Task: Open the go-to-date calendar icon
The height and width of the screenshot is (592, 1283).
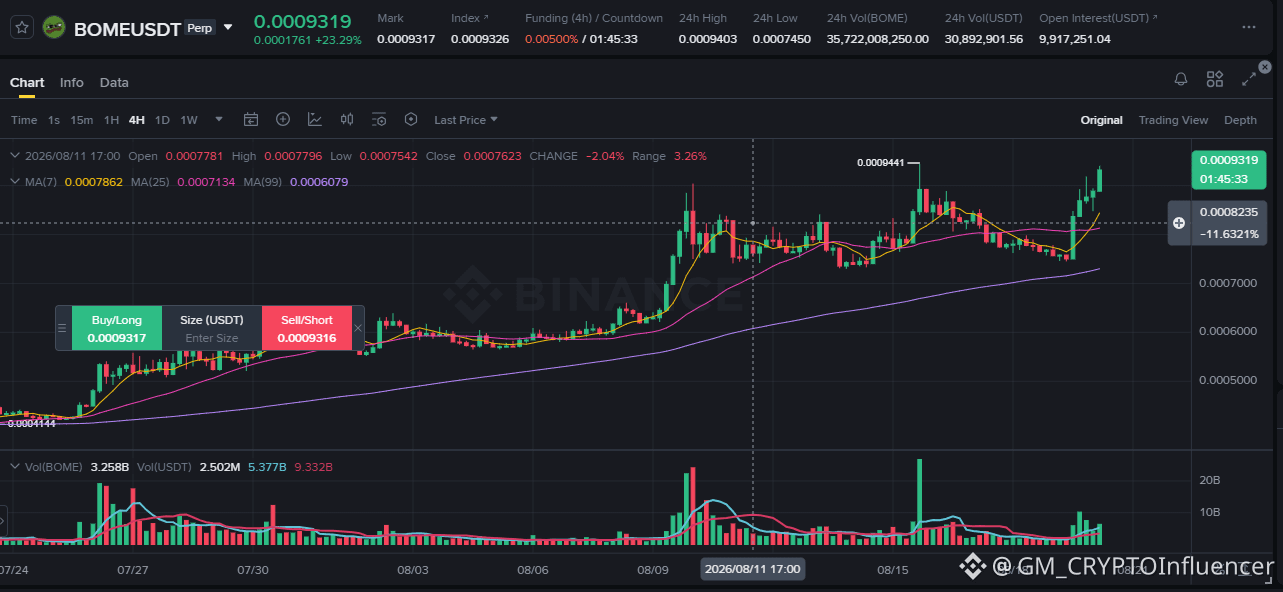Action: point(251,120)
